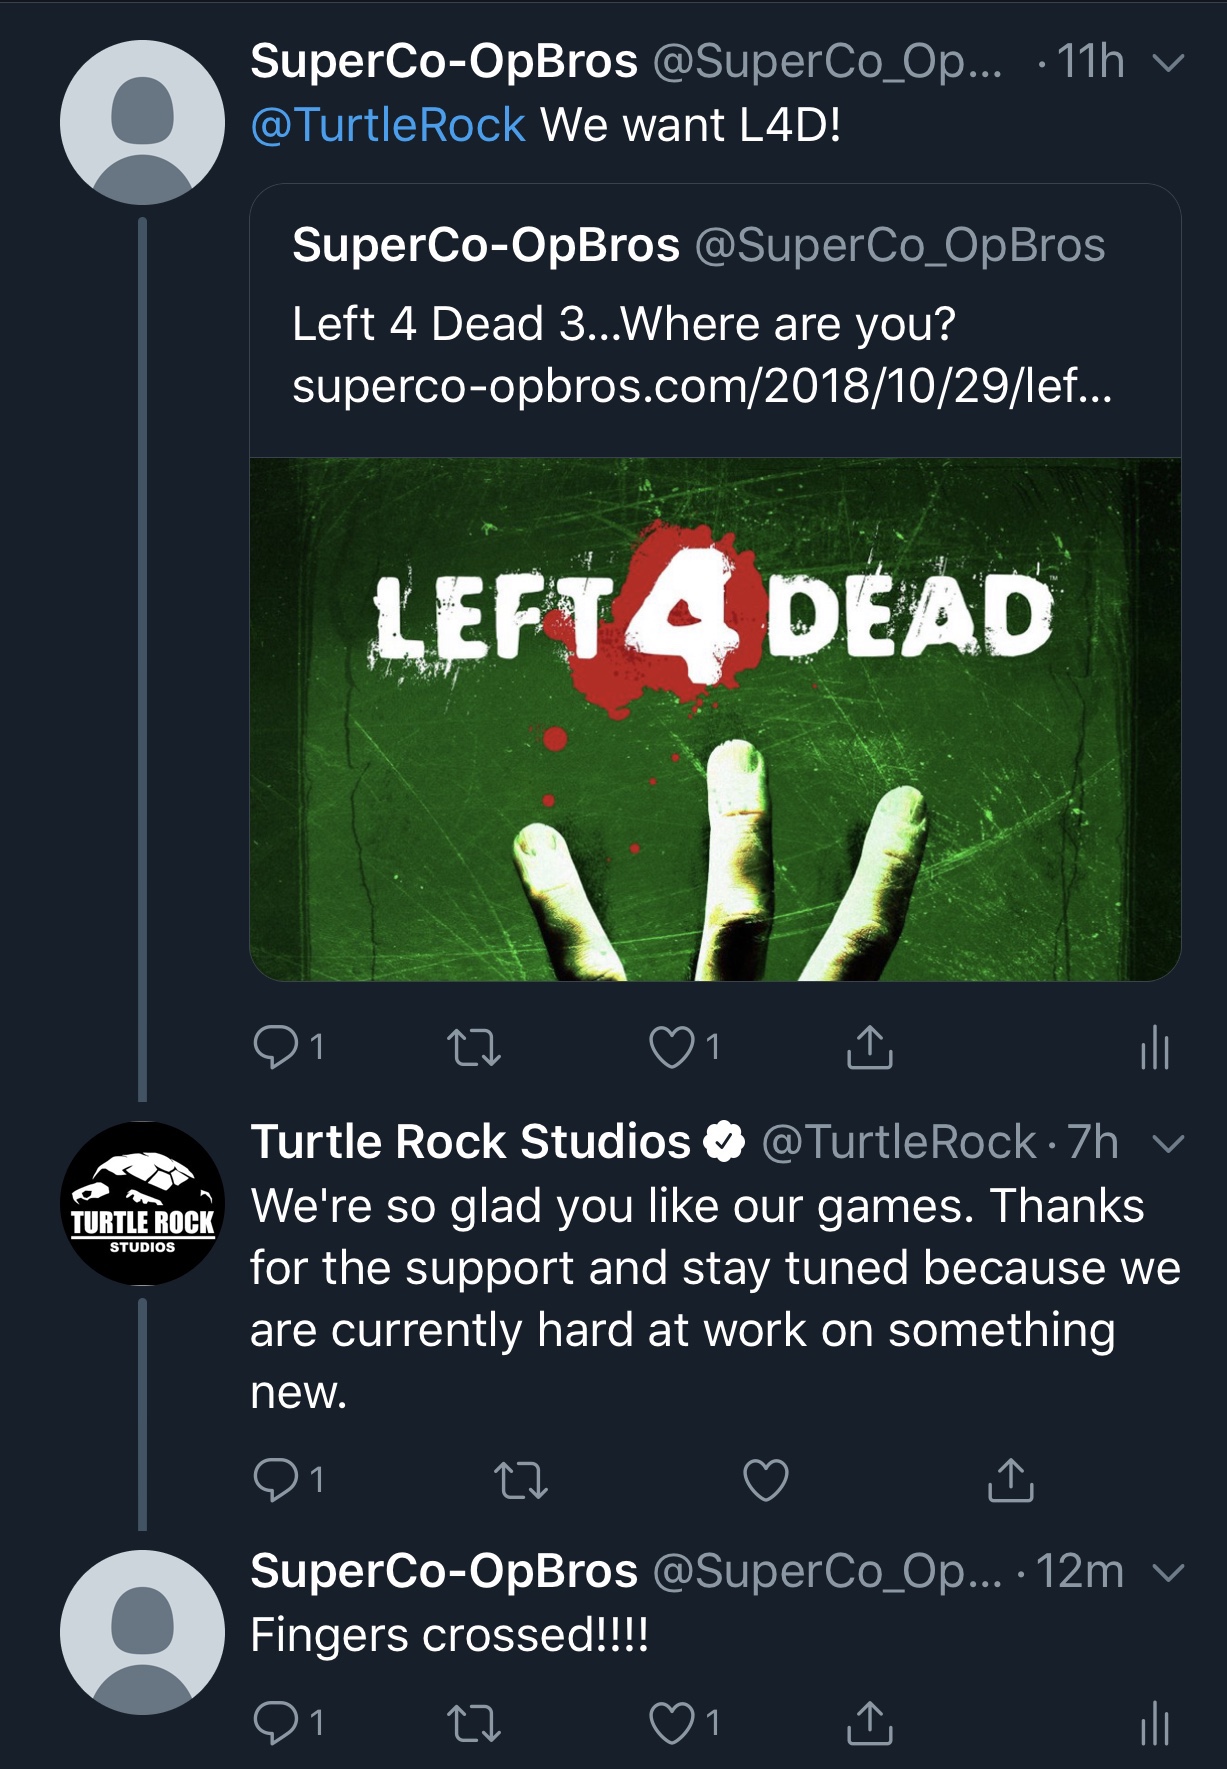Expand options chevron on the 11h tweet
The image size is (1227, 1769).
point(1168,63)
